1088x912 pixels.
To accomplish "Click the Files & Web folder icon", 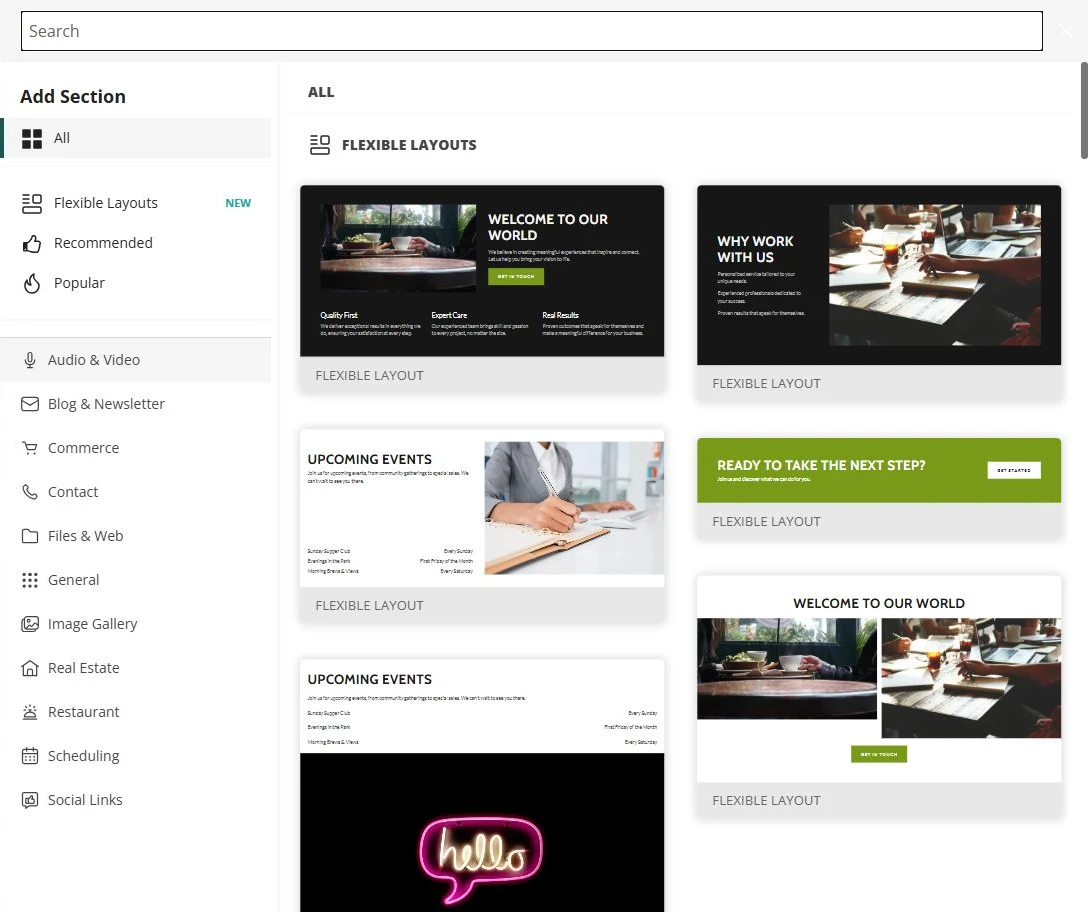I will pos(30,536).
